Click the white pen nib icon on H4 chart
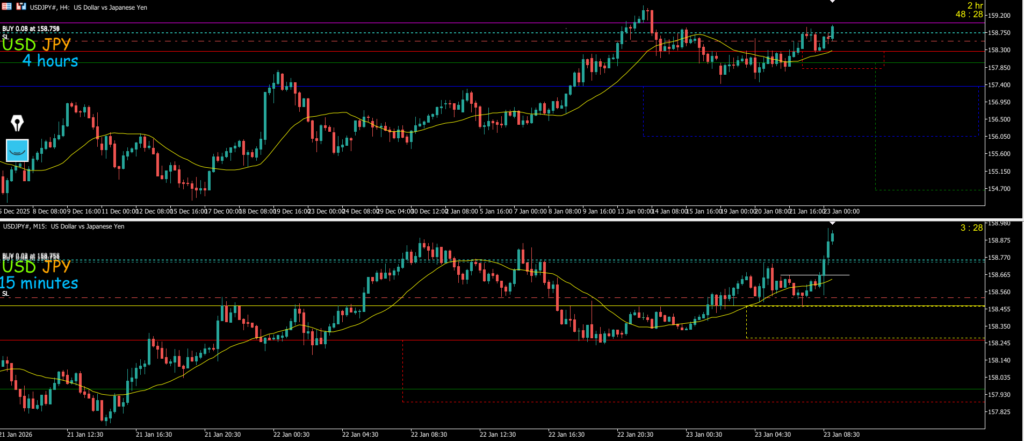Viewport: 1024px width, 441px height. point(19,122)
